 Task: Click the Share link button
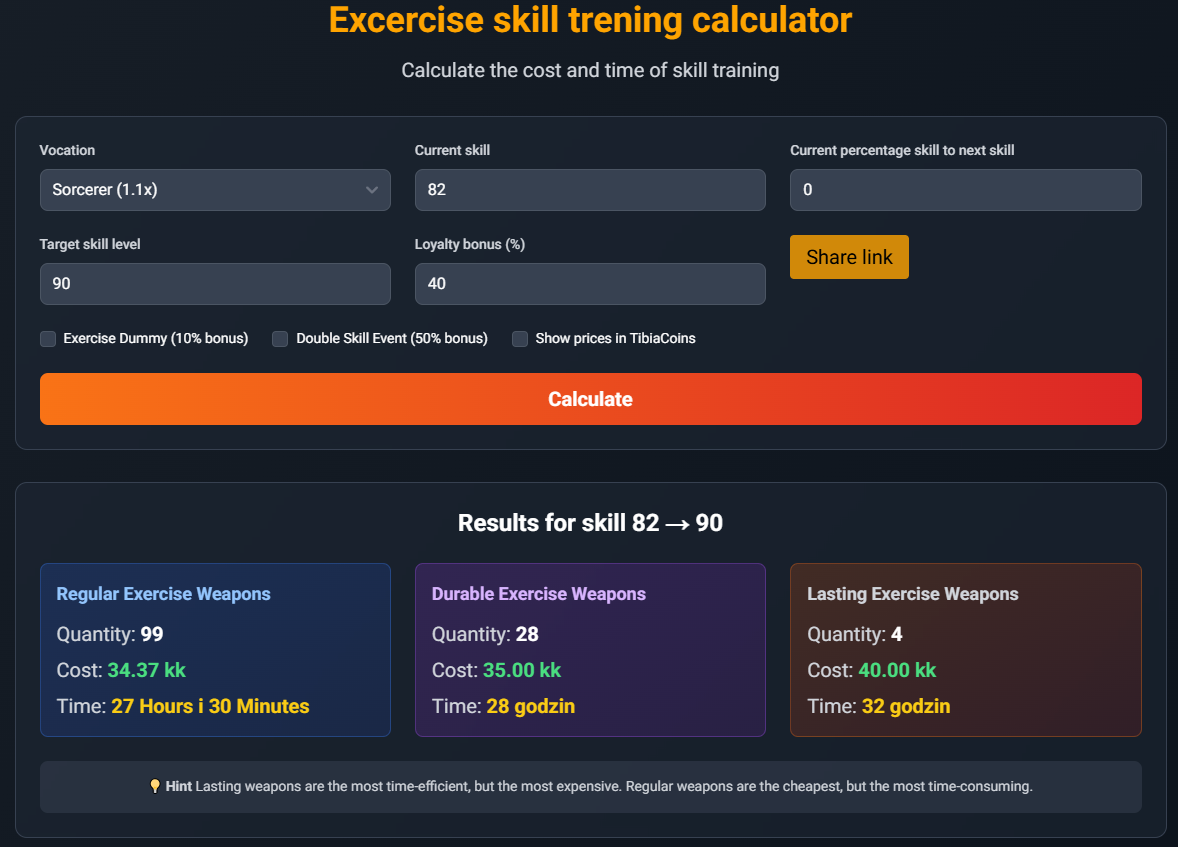pyautogui.click(x=849, y=257)
